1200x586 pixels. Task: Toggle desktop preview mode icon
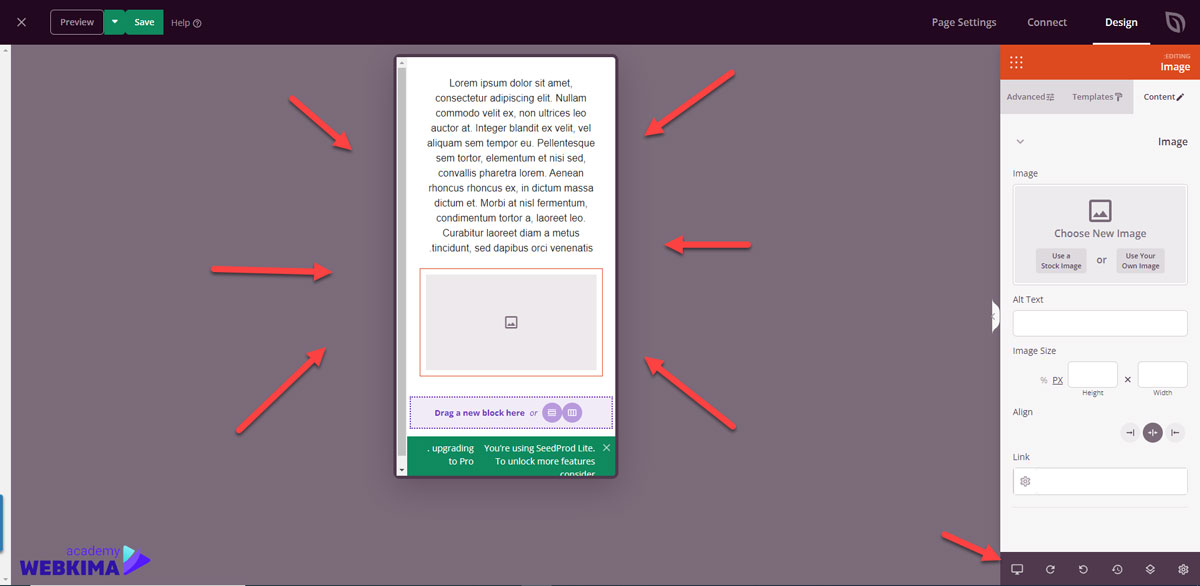tap(1017, 569)
